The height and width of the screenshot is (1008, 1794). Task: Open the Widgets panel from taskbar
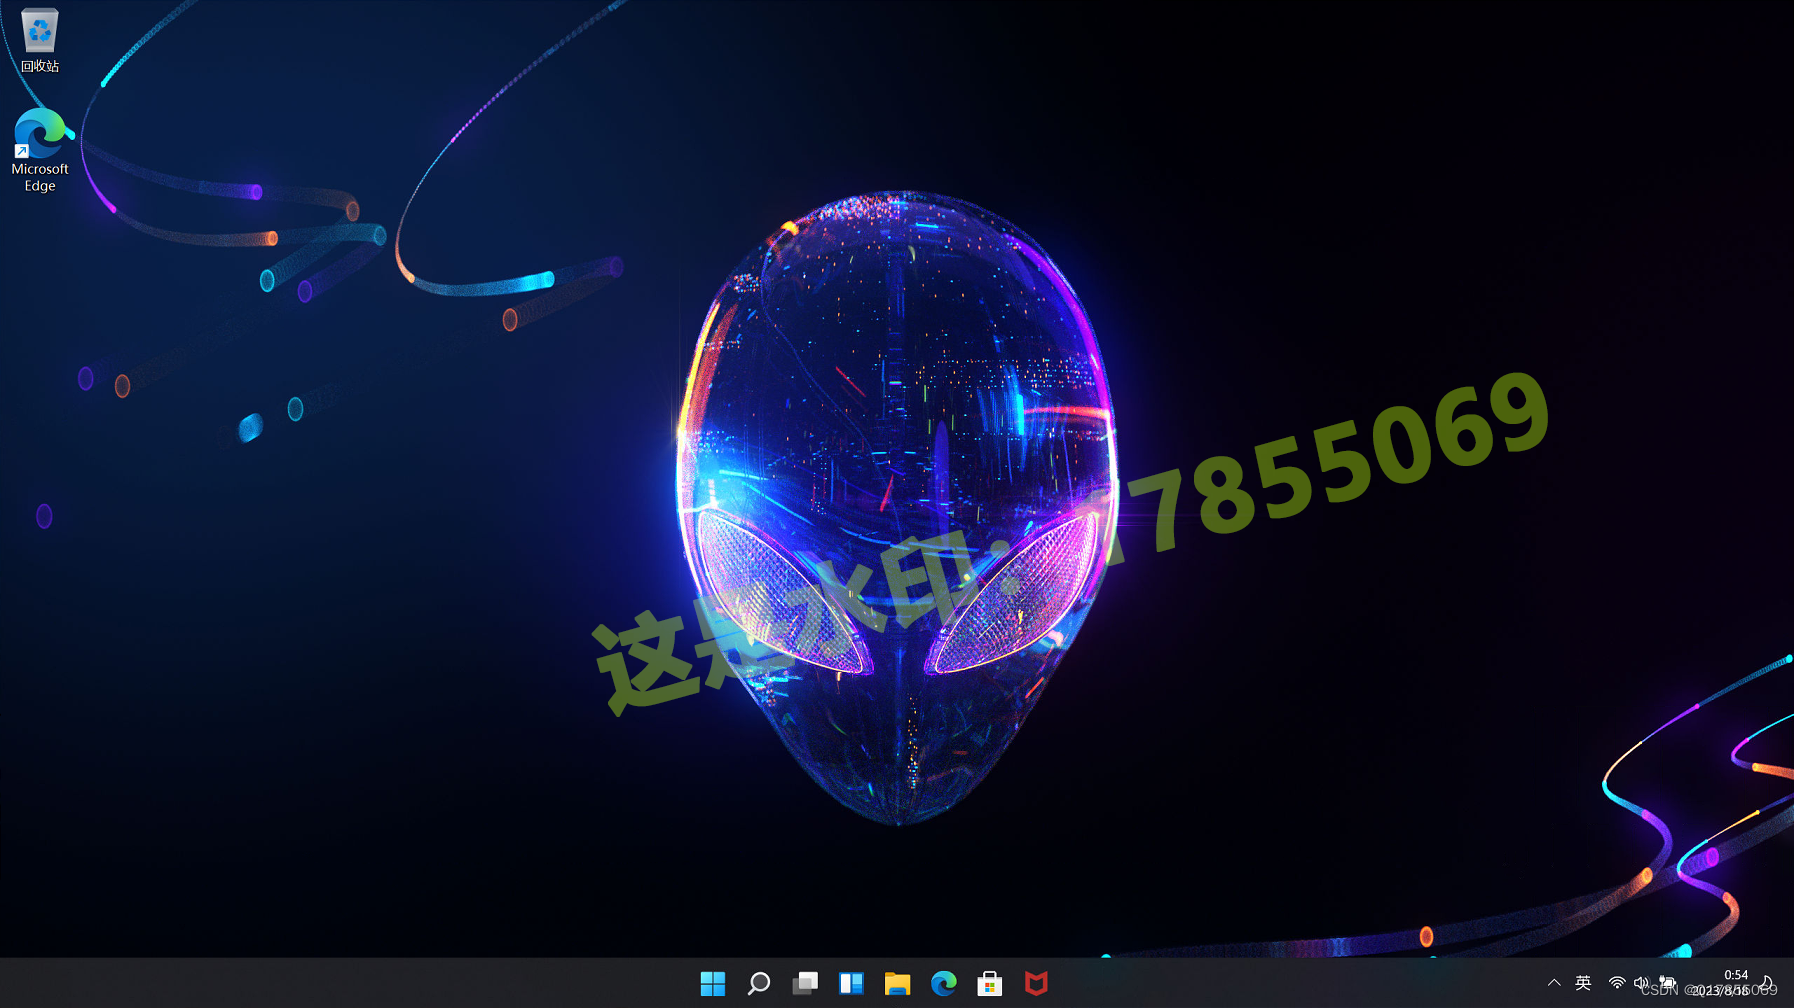pos(851,984)
